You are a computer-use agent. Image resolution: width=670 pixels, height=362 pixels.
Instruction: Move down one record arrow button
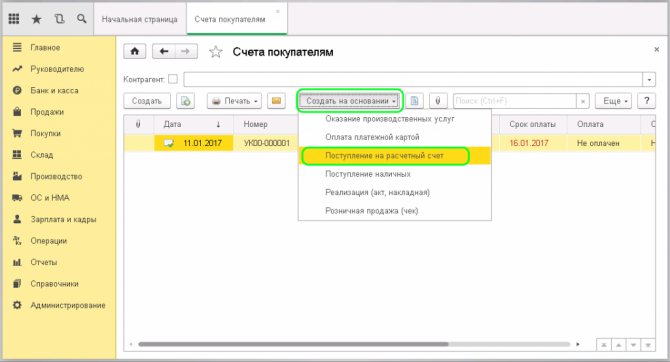(633, 345)
